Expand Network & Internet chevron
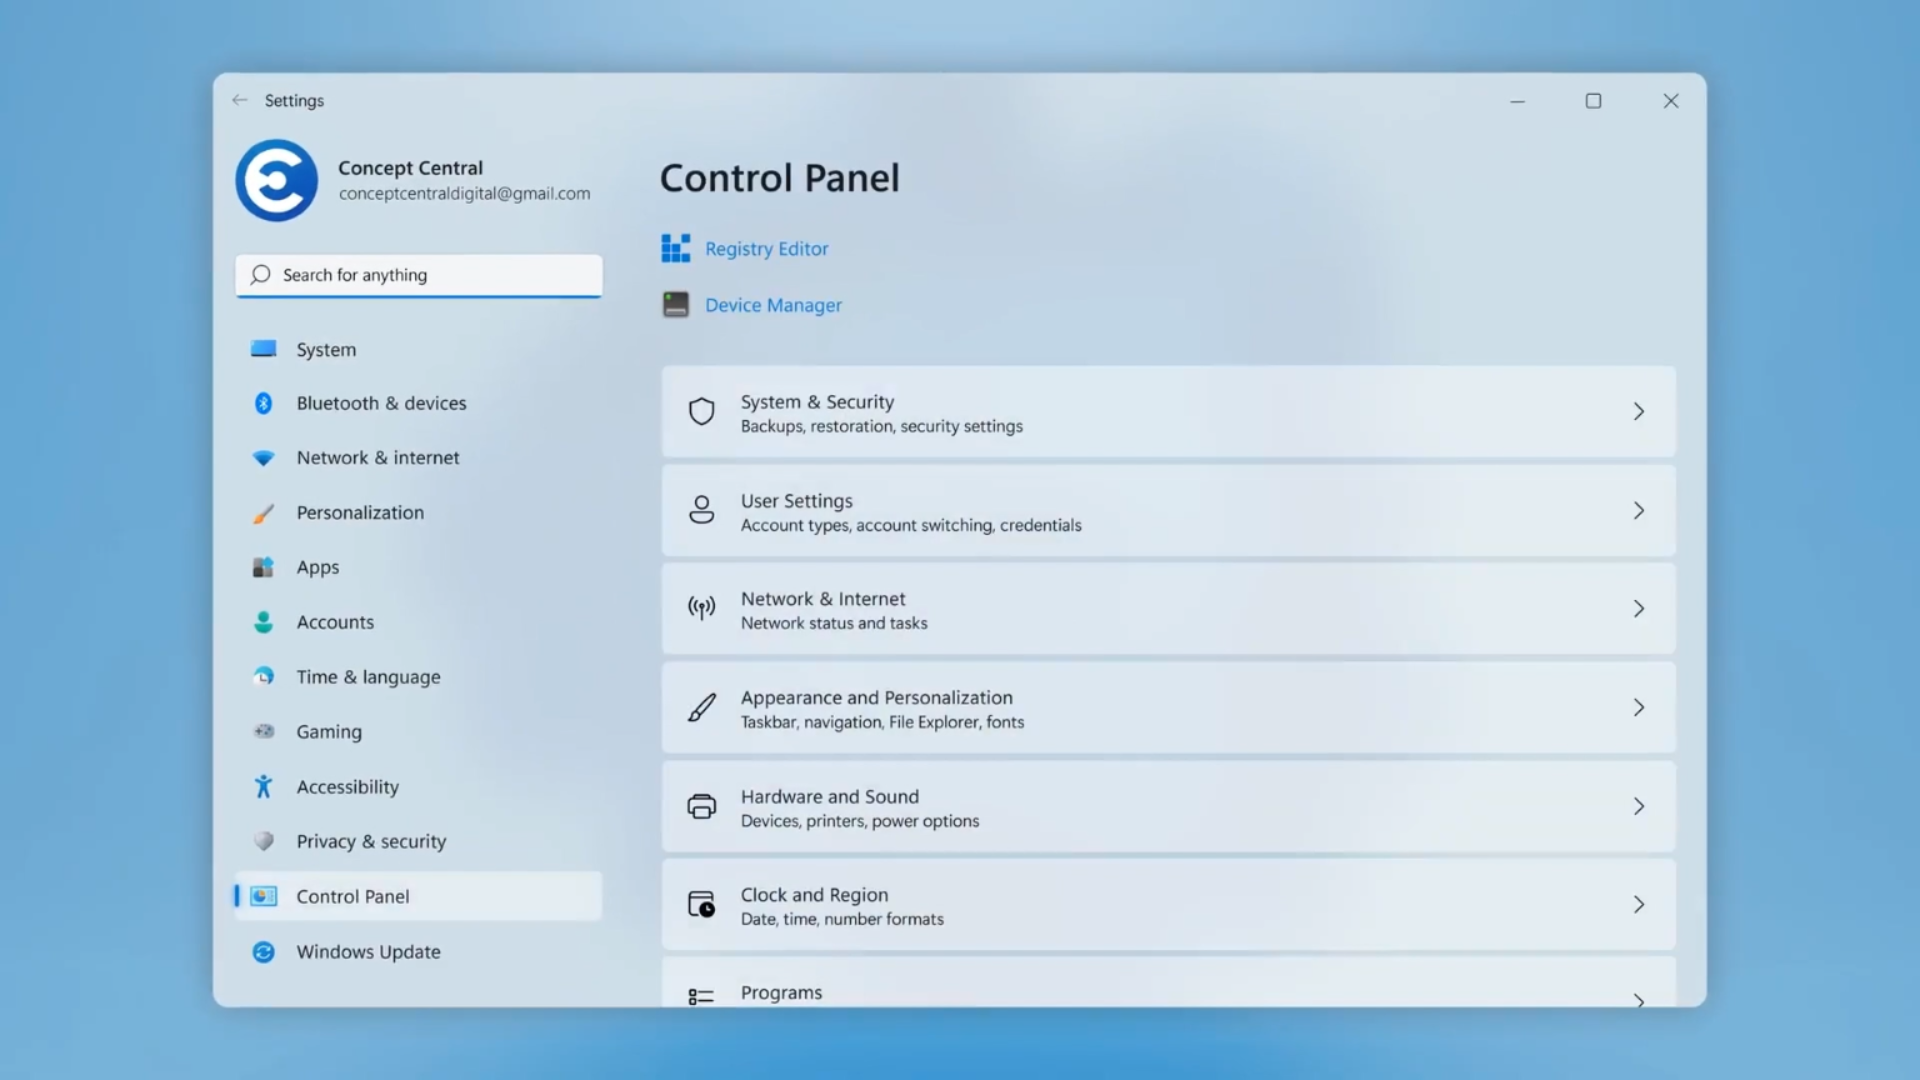1920x1080 pixels. coord(1638,609)
